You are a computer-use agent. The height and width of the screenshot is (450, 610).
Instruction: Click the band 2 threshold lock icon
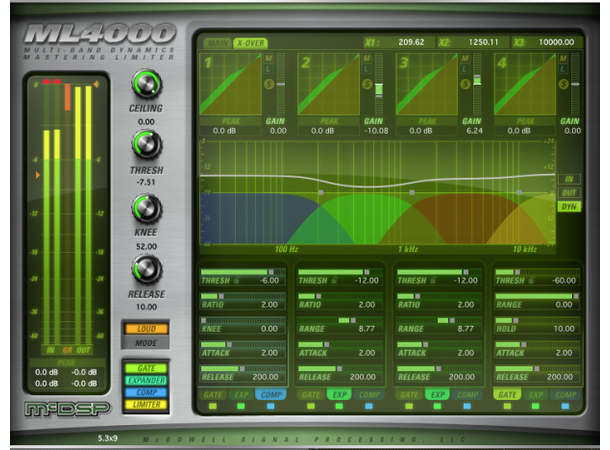coord(334,280)
